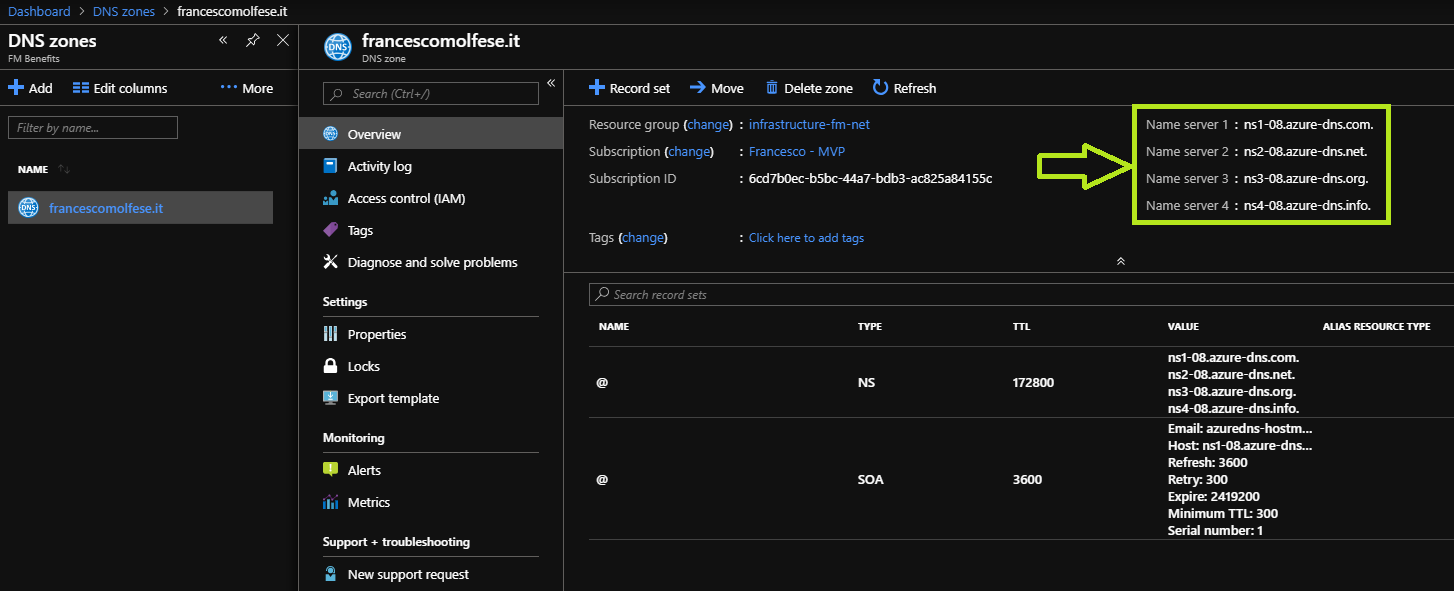Click the Activity log book icon
This screenshot has height=591, width=1454.
pos(331,166)
